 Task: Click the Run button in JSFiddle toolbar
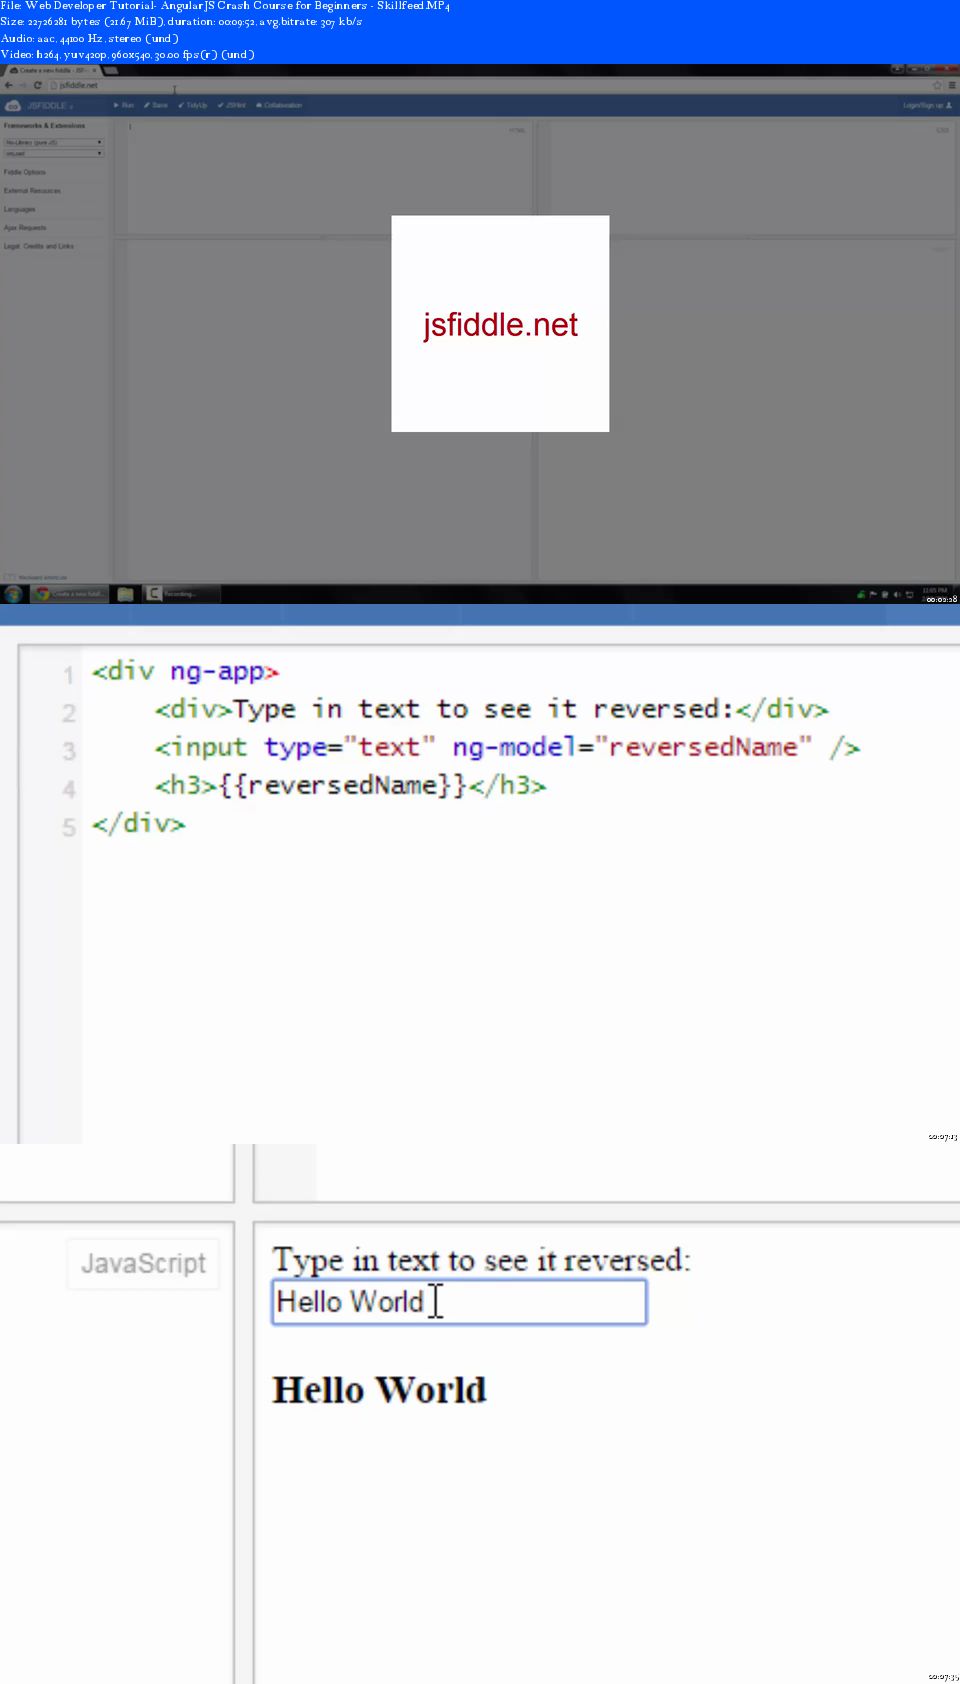[124, 105]
